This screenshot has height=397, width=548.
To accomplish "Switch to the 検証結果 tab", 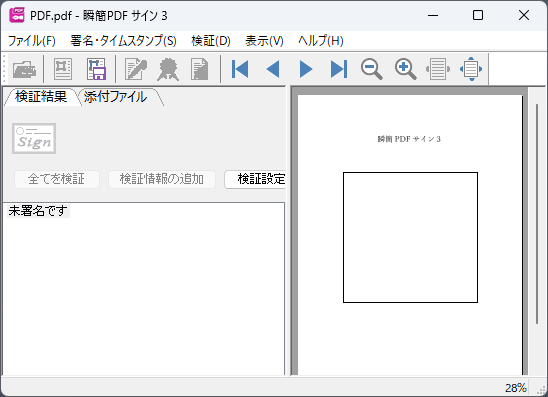I will (x=41, y=97).
